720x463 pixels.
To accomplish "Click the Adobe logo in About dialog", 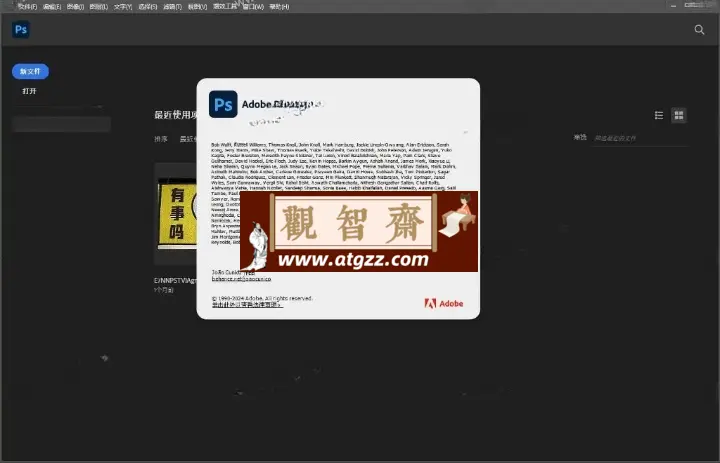I will [444, 303].
